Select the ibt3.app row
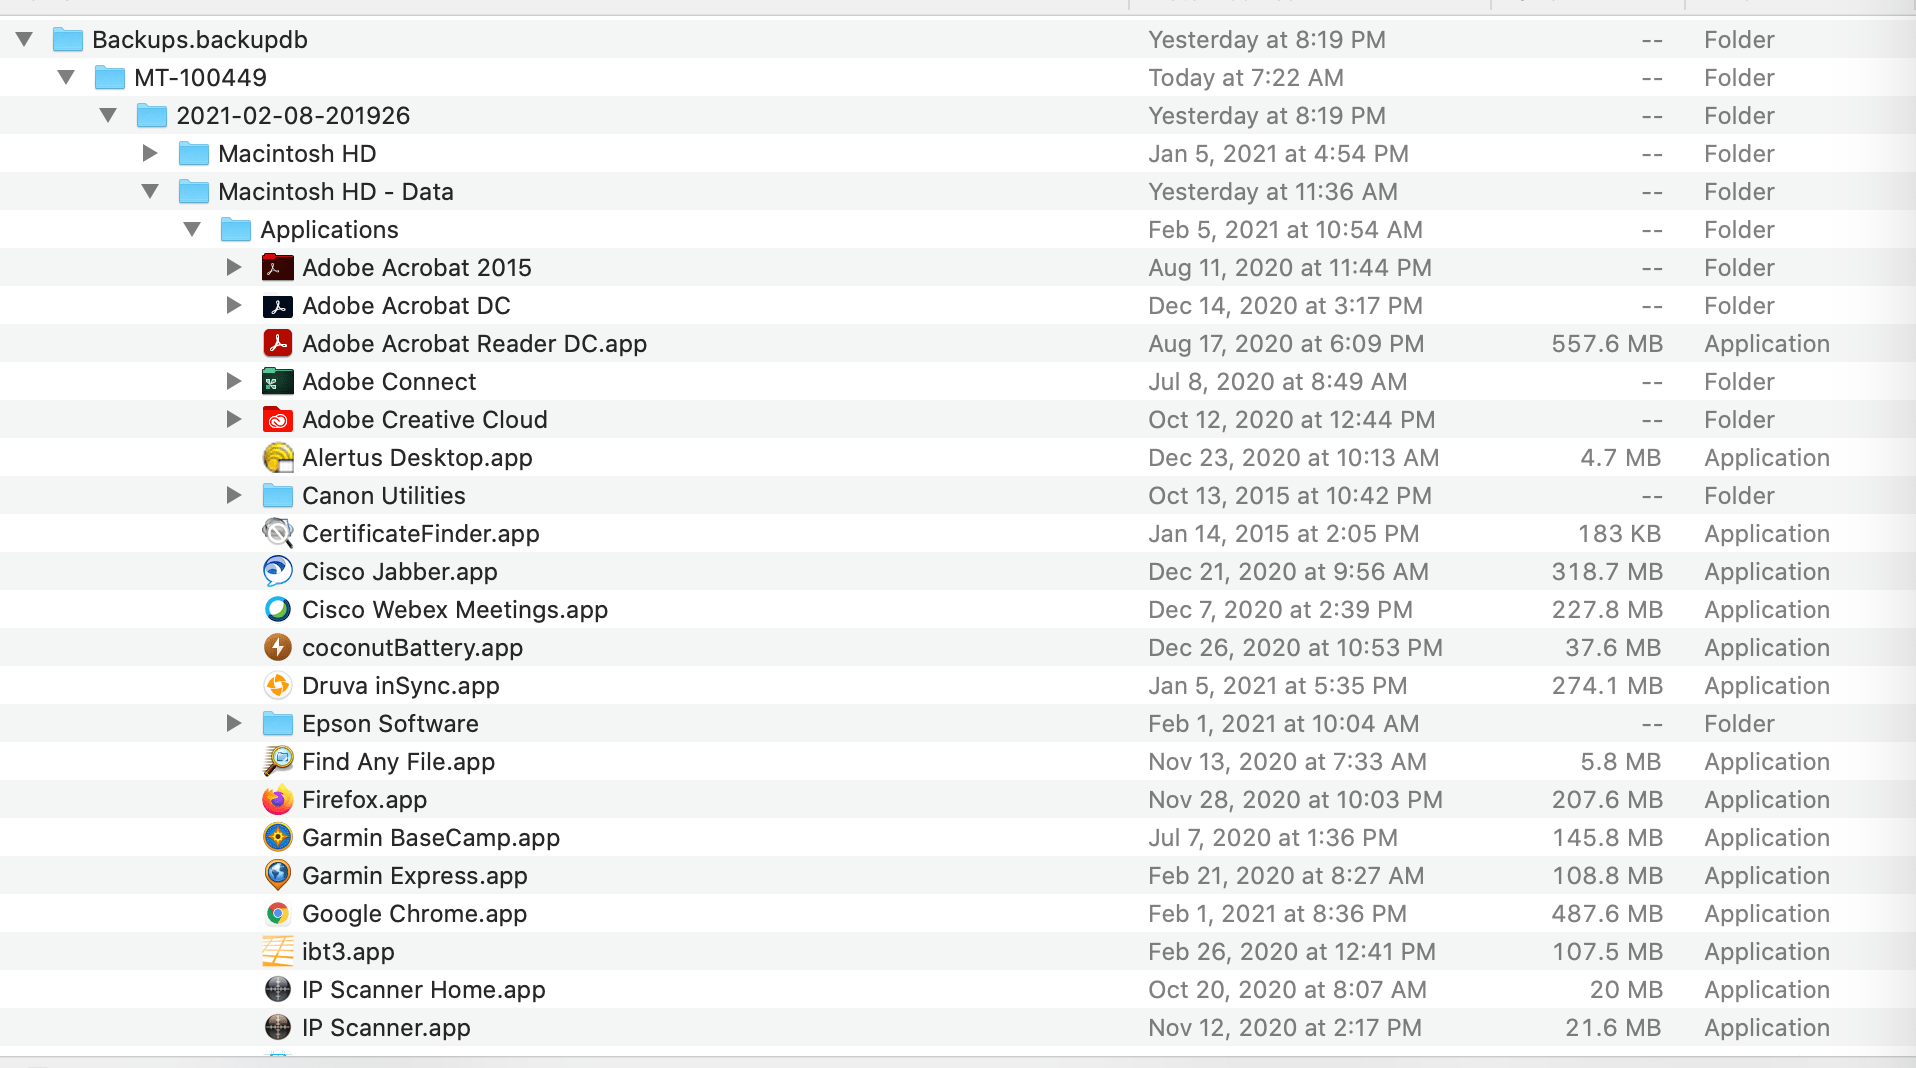 [348, 951]
